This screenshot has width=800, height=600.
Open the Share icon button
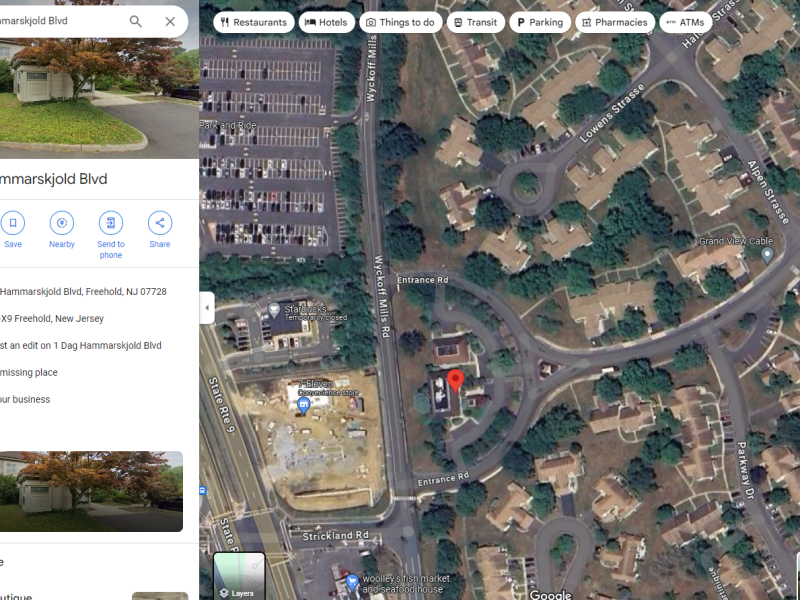pyautogui.click(x=160, y=223)
